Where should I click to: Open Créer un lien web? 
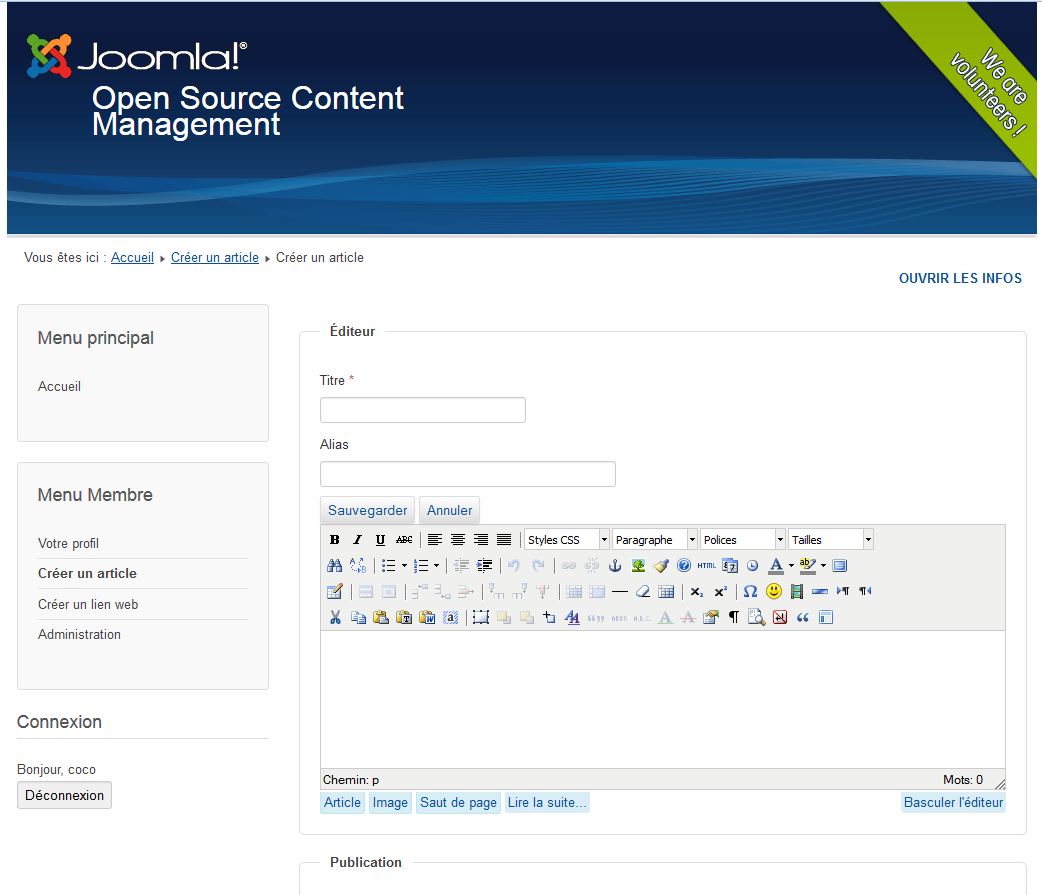point(88,605)
